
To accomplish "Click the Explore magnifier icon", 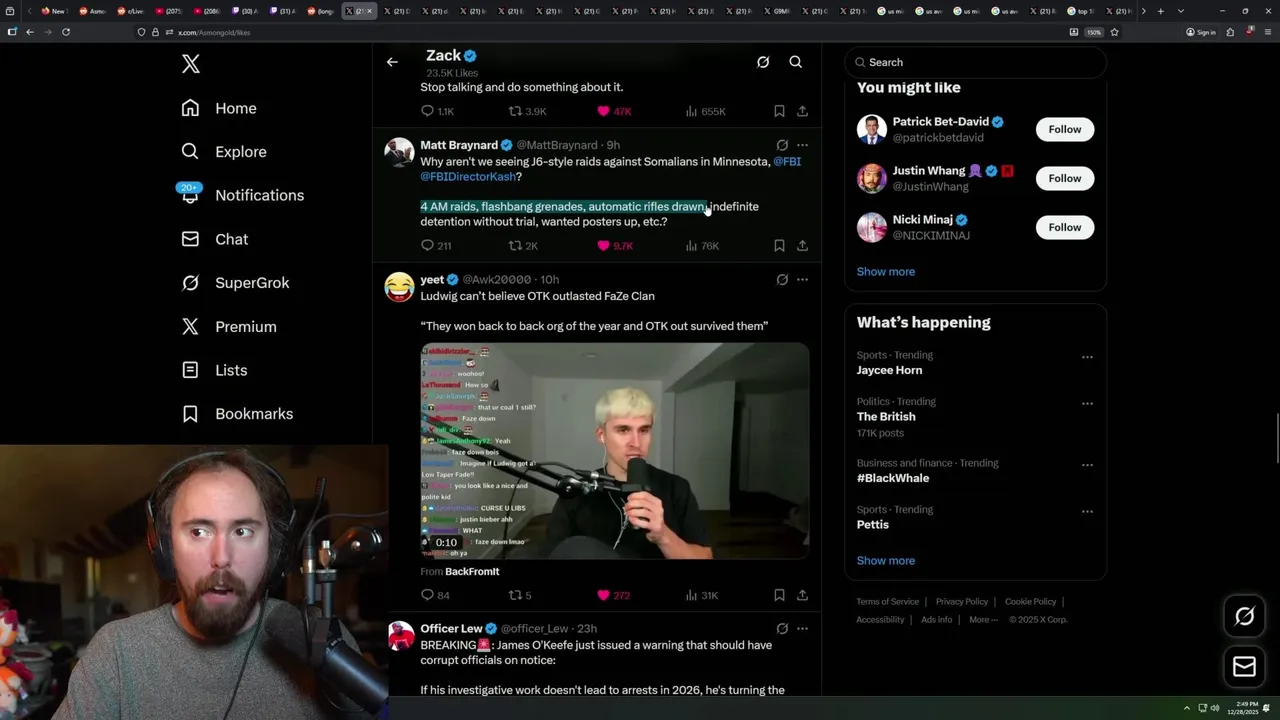I will coord(190,152).
